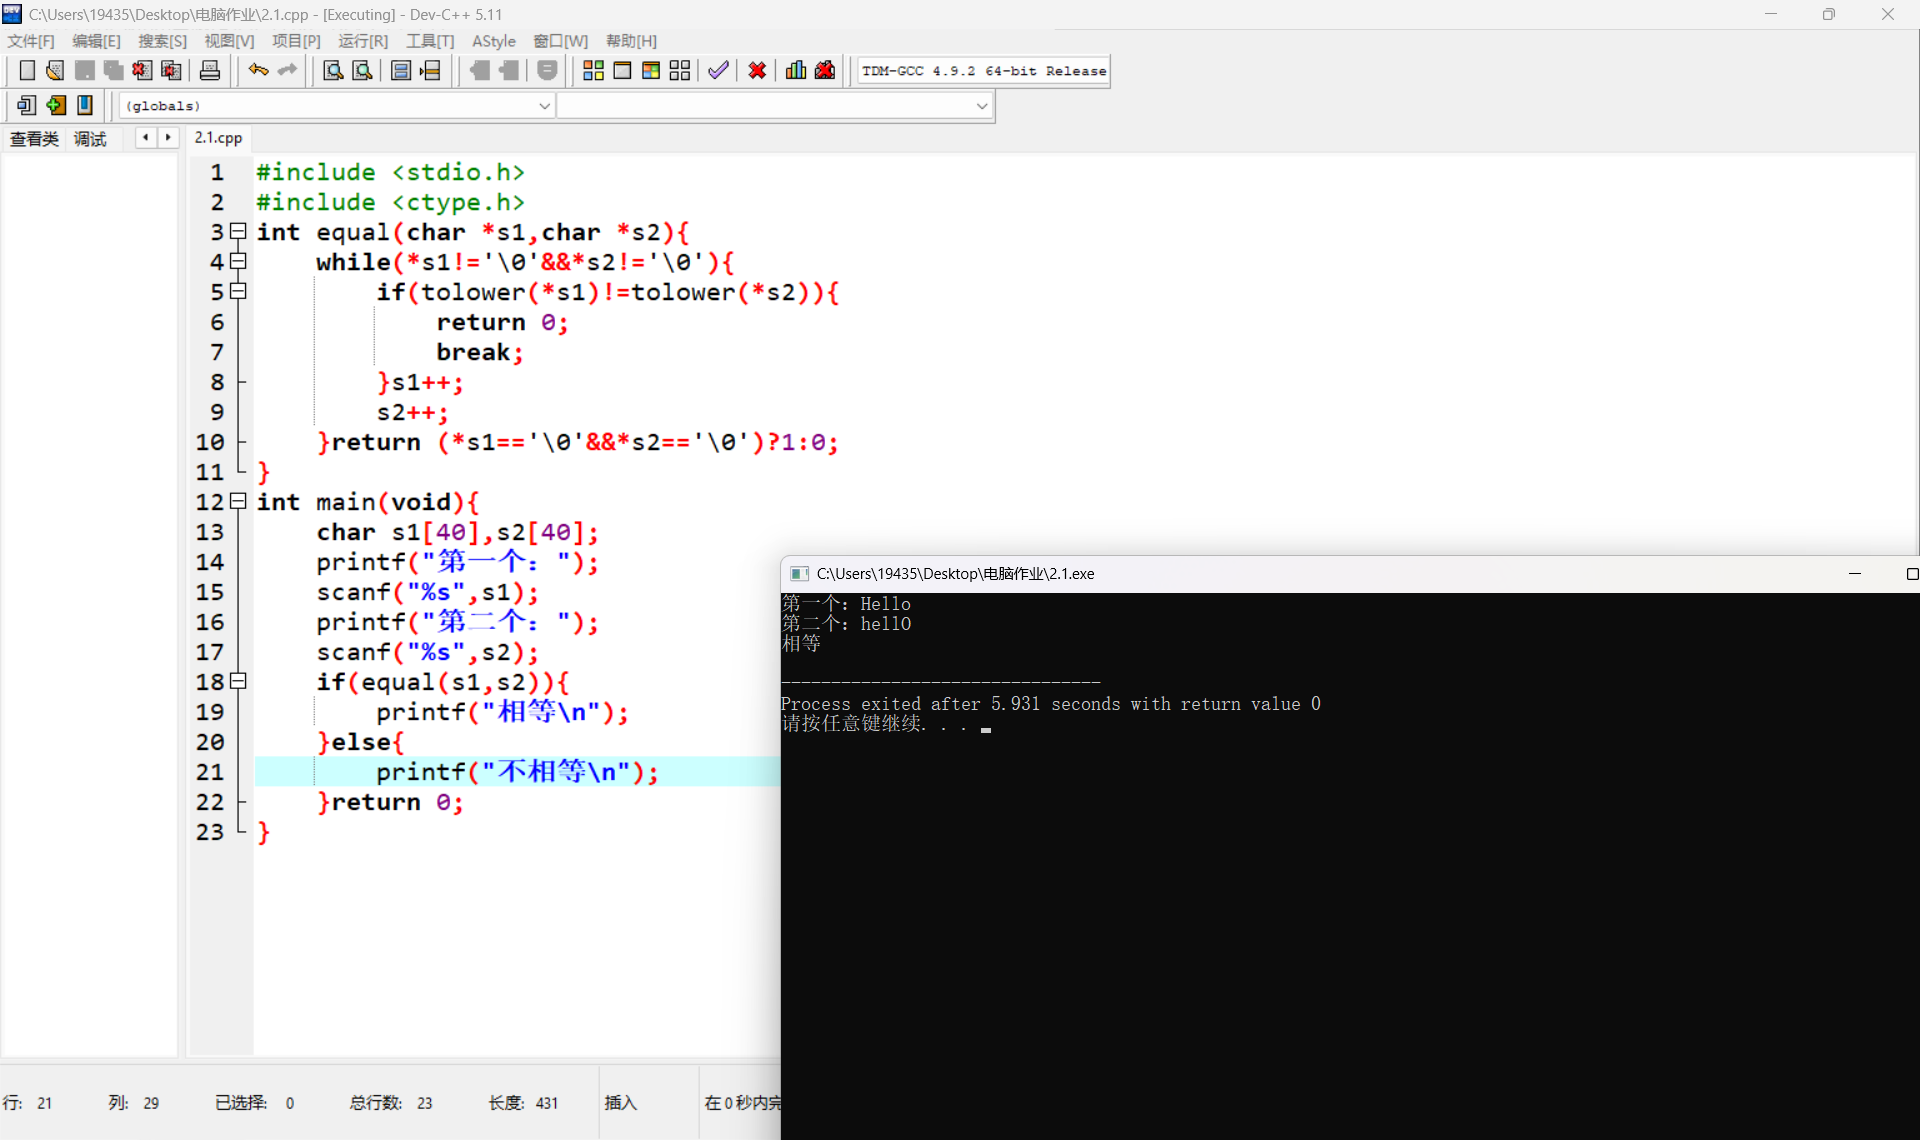Open the (globals) scope dropdown
The height and width of the screenshot is (1140, 1920).
coord(544,106)
